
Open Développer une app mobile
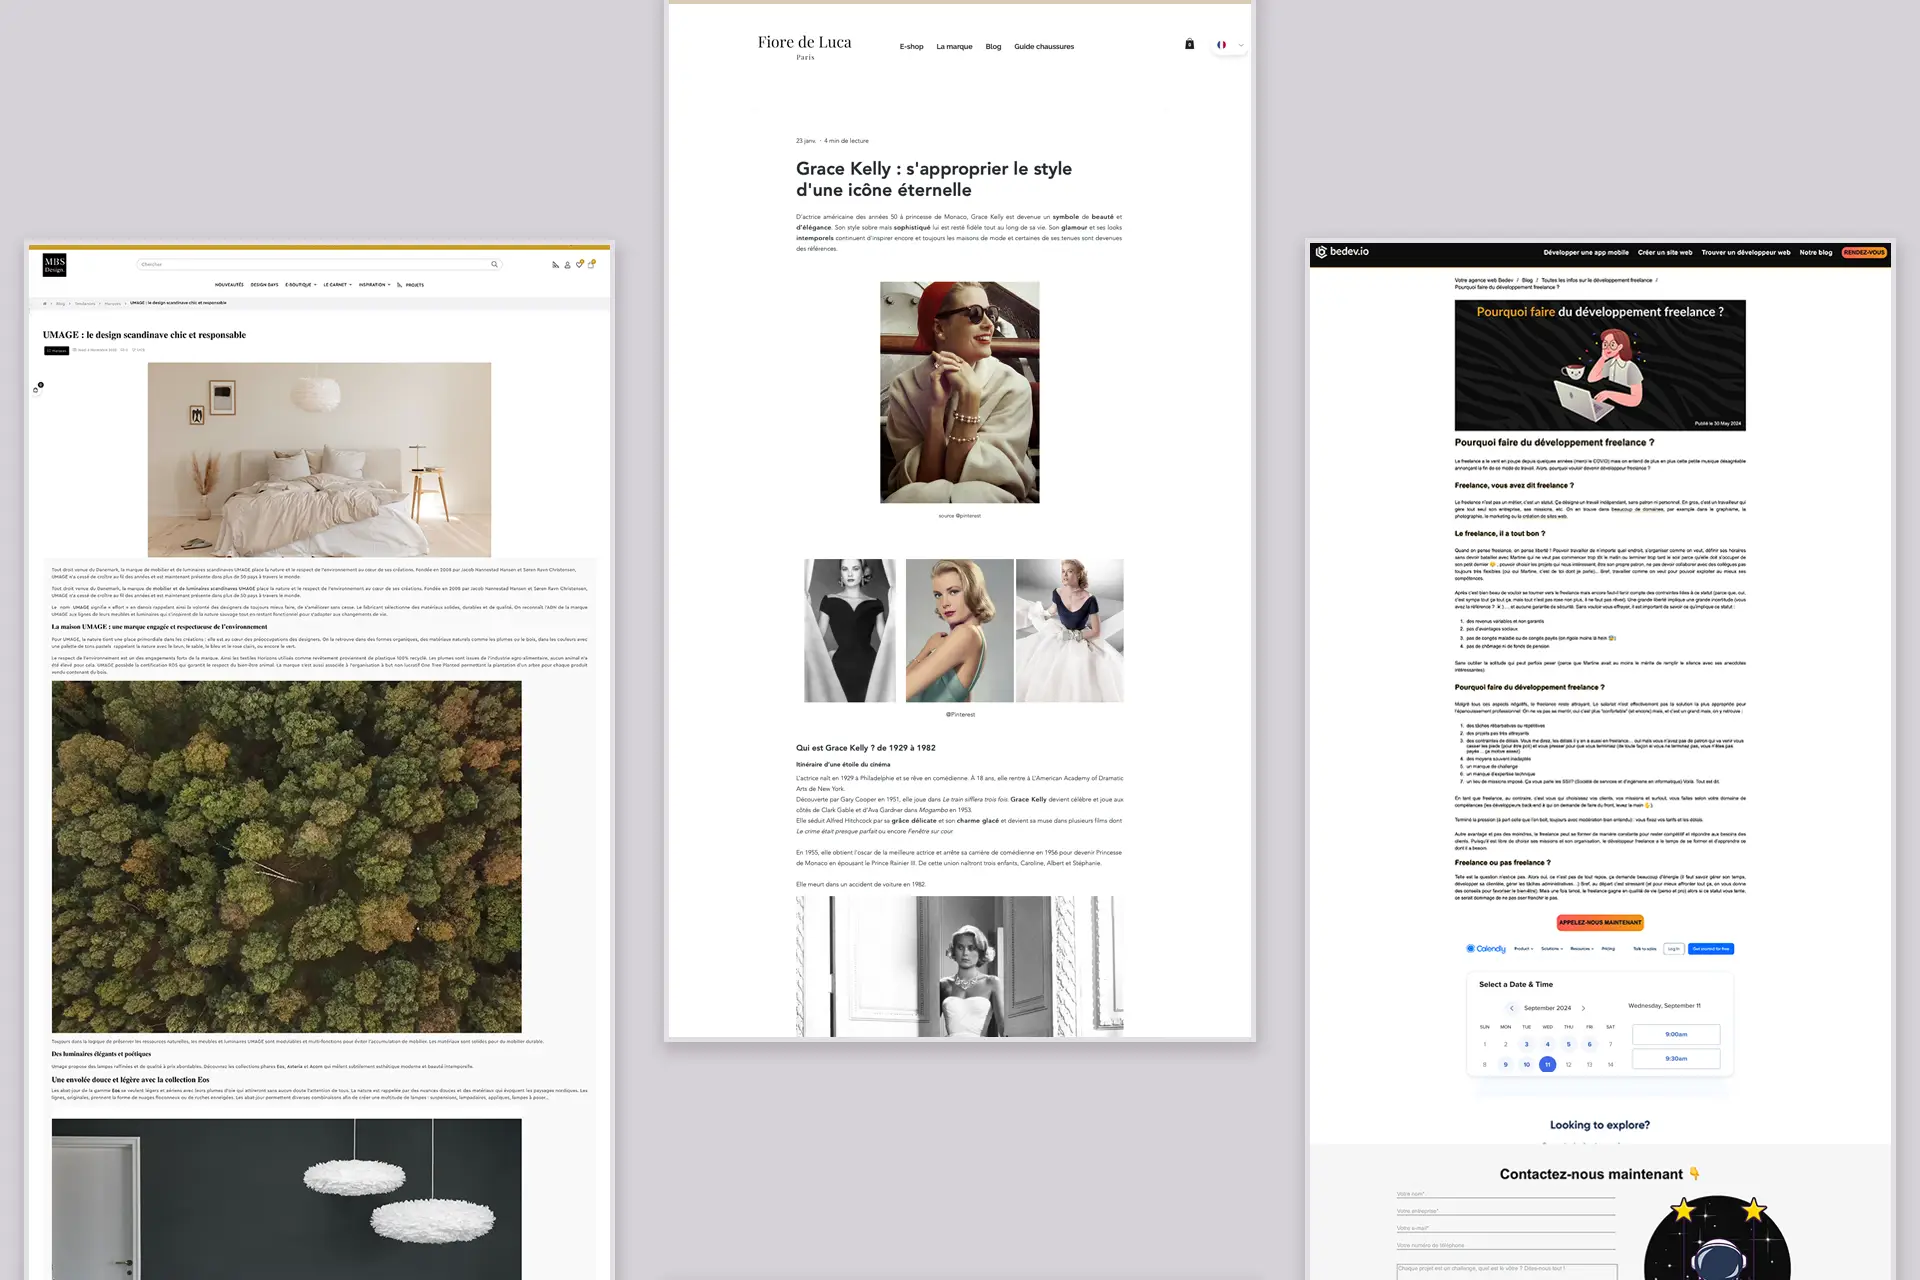pyautogui.click(x=1586, y=253)
